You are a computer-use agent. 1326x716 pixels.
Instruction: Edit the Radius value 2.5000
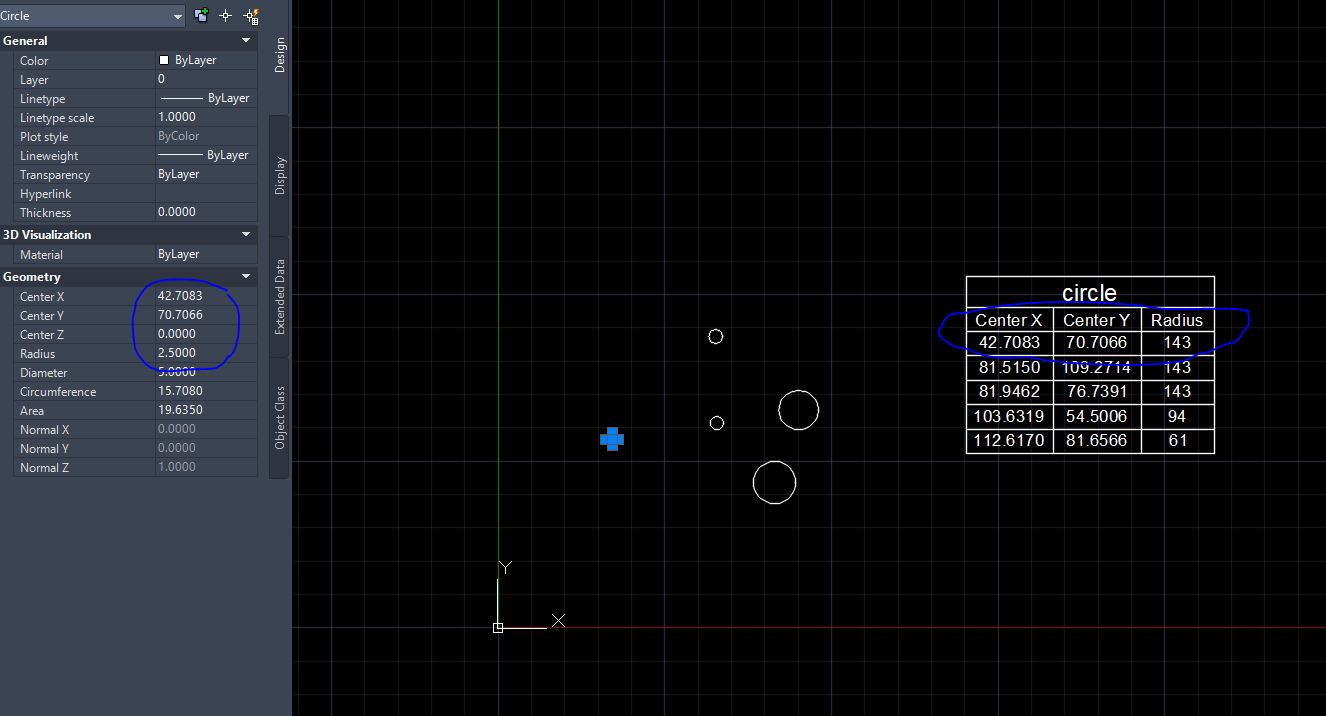click(x=206, y=353)
